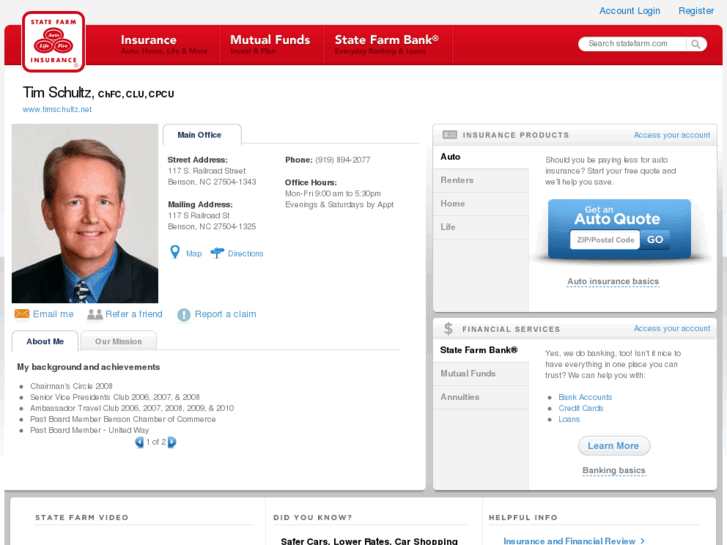The height and width of the screenshot is (545, 727).
Task: Click the GO auto quote button
Action: 655,240
